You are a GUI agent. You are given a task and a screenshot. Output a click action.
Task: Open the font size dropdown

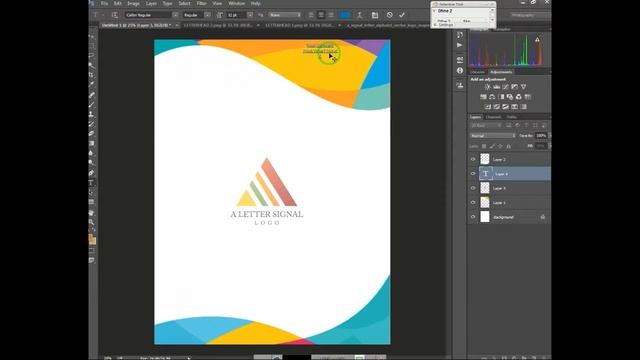coord(250,15)
